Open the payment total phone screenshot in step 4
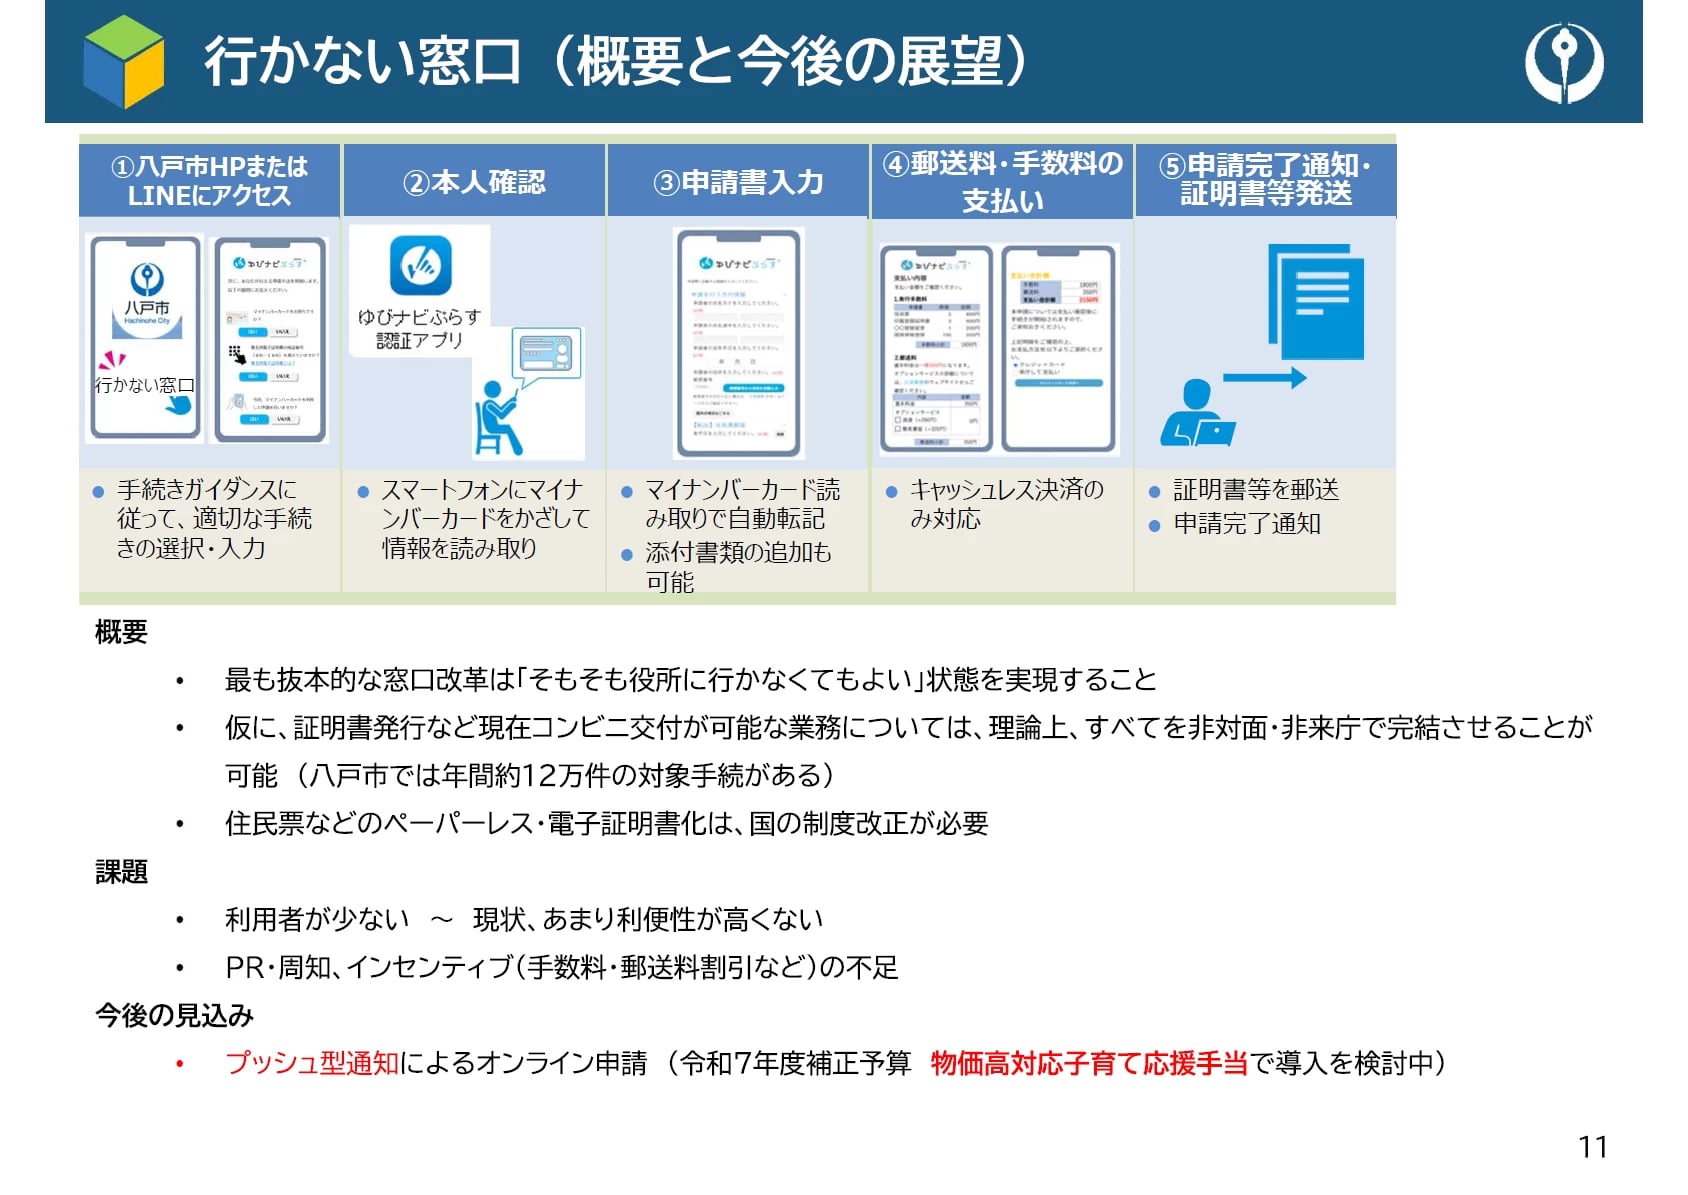This screenshot has height=1195, width=1688. tap(1058, 347)
